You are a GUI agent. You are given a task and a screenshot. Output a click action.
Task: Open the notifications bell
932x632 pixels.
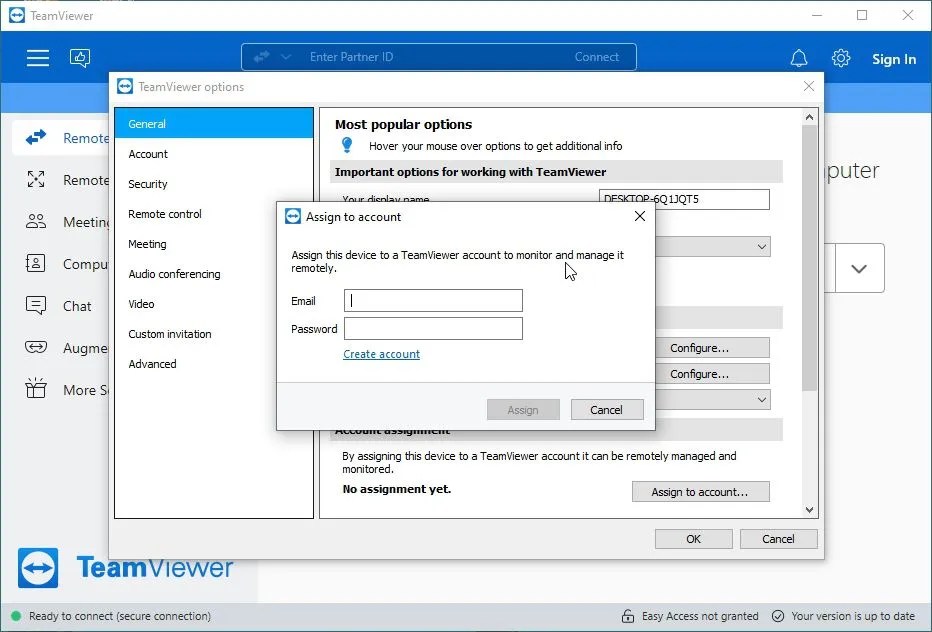799,58
